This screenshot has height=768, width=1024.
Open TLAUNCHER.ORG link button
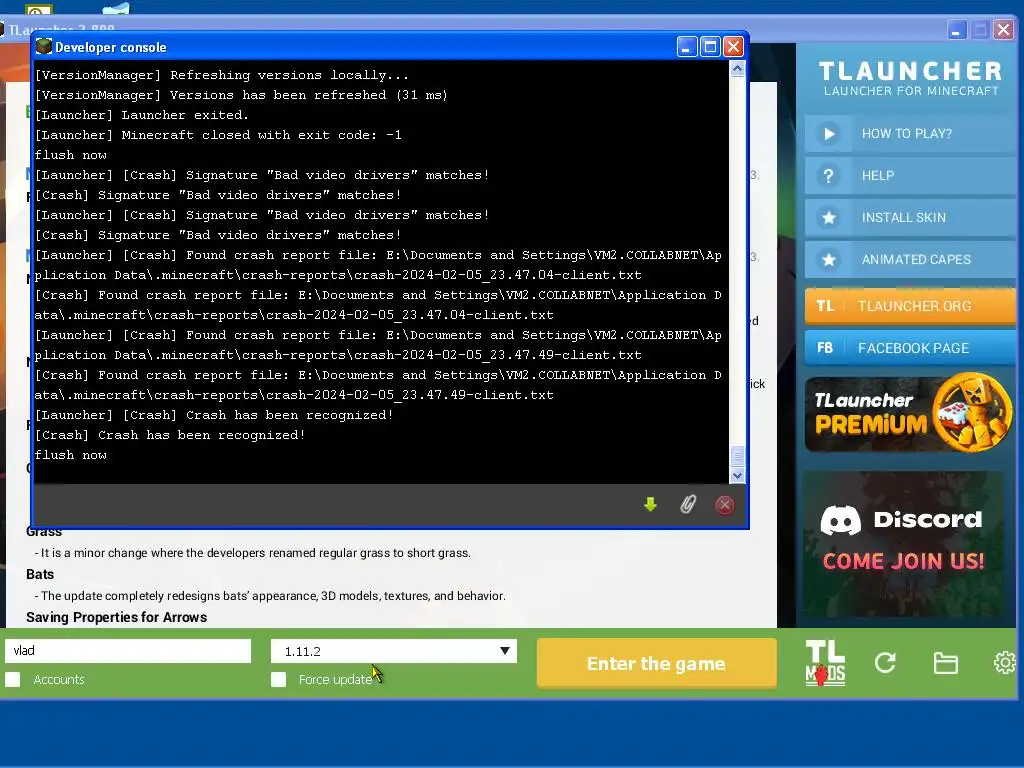pos(910,306)
